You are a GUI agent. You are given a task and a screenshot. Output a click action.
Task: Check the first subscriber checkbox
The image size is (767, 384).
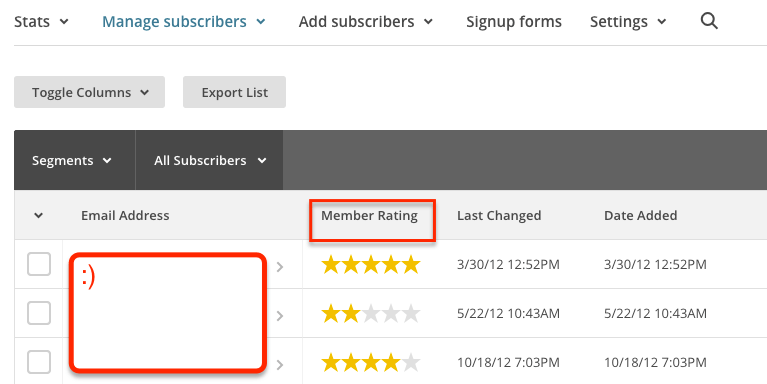point(39,264)
